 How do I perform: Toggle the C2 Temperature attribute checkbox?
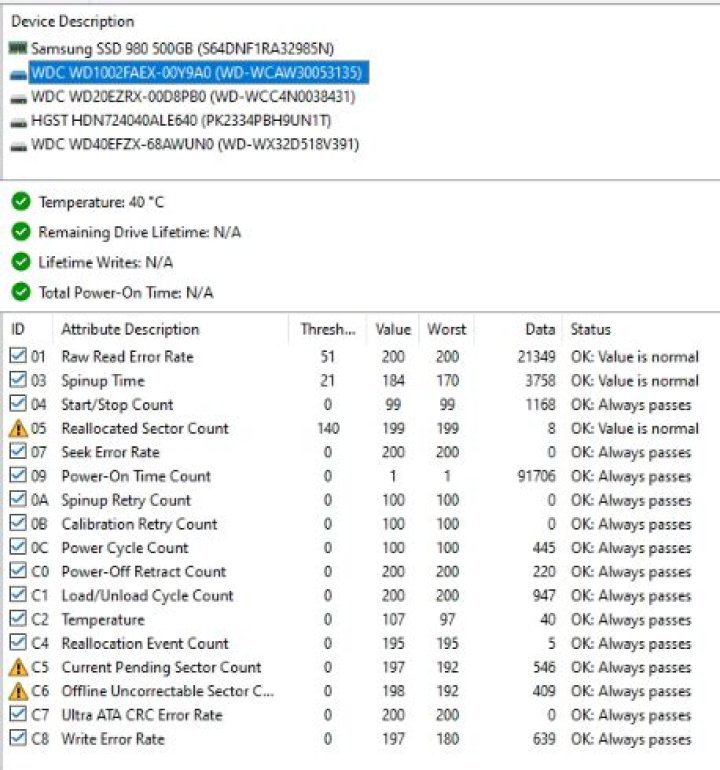click(18, 619)
